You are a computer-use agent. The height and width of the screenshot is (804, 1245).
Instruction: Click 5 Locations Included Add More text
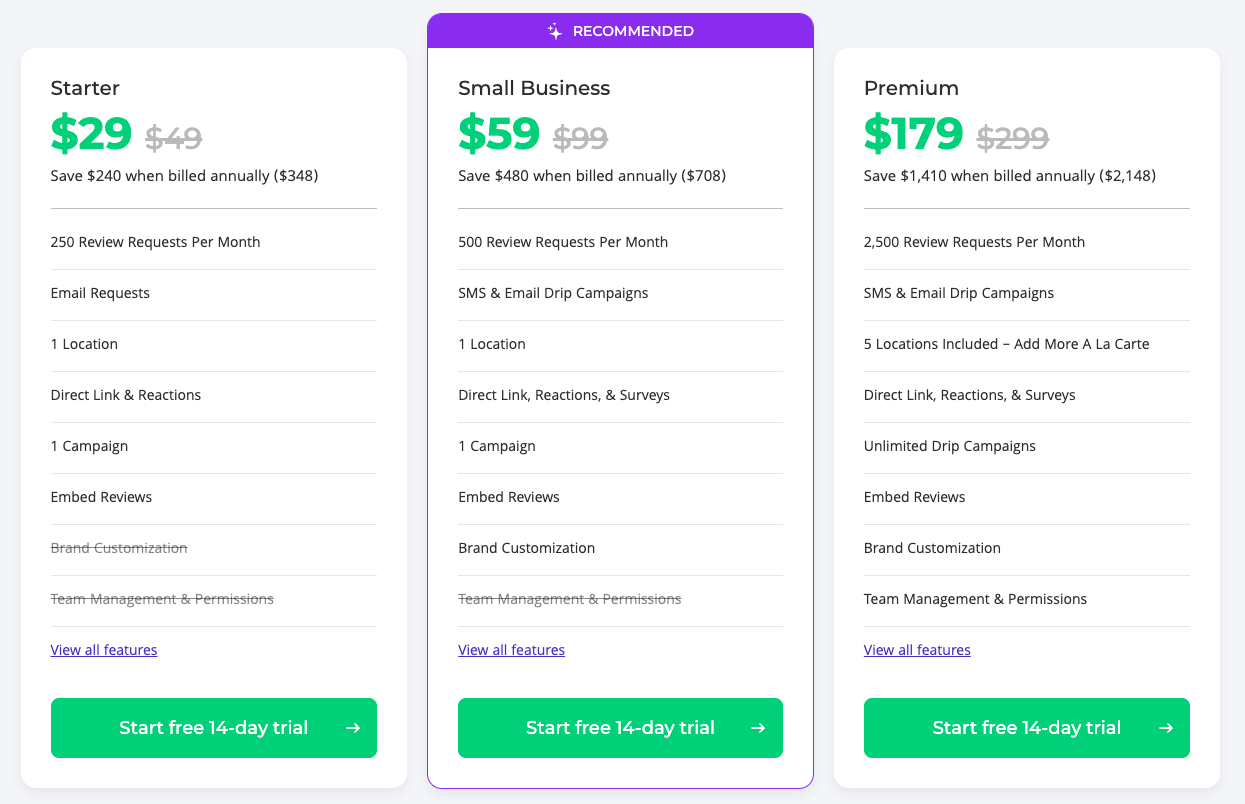pos(1006,344)
